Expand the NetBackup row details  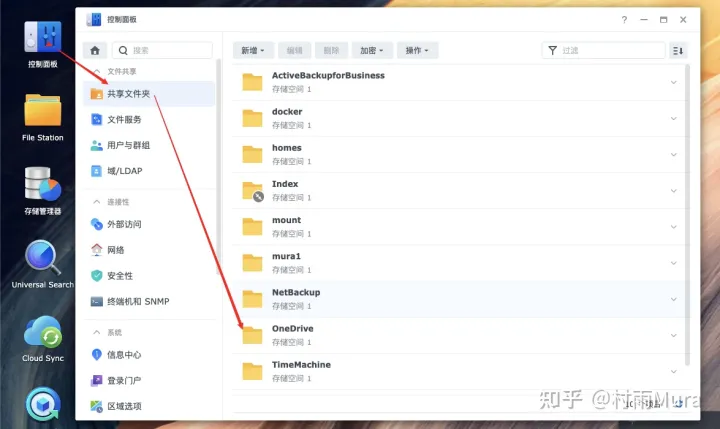click(674, 299)
